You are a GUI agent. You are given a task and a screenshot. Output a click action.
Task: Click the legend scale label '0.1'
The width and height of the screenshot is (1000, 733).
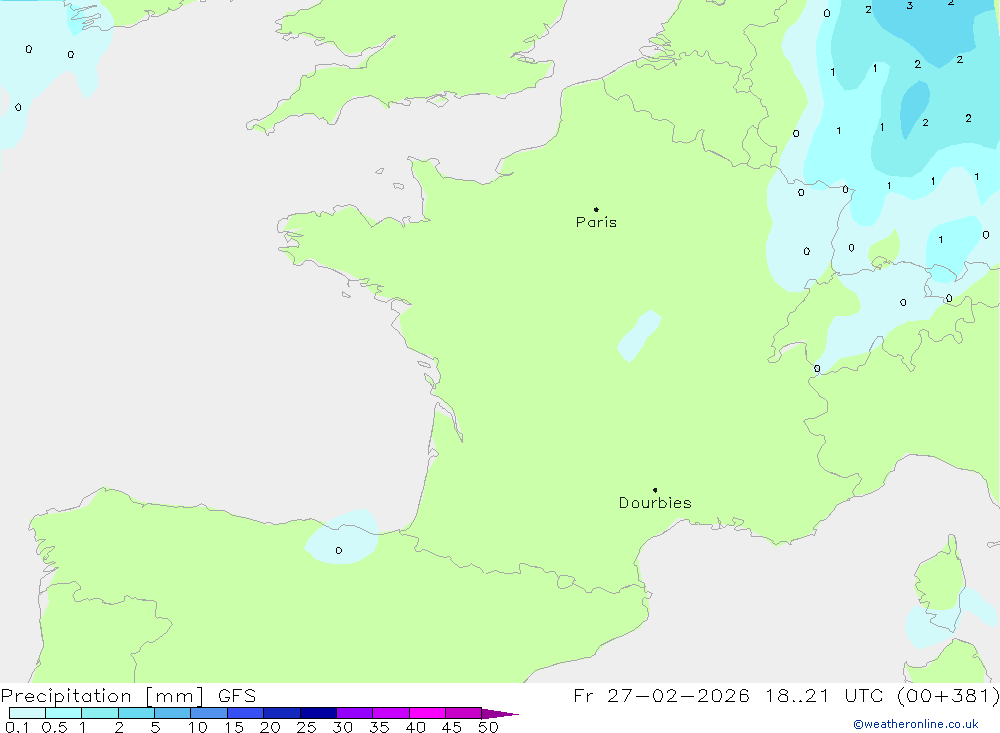coord(17,727)
